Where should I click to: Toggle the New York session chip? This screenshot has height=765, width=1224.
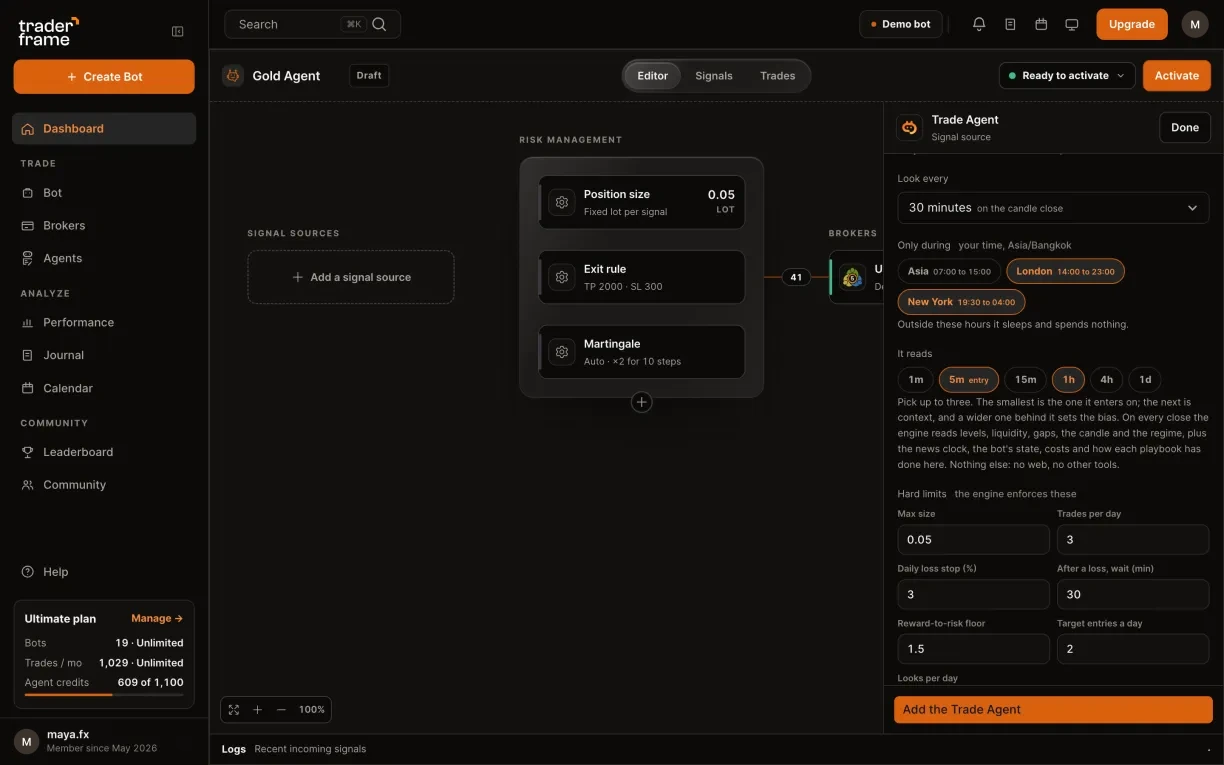[961, 302]
